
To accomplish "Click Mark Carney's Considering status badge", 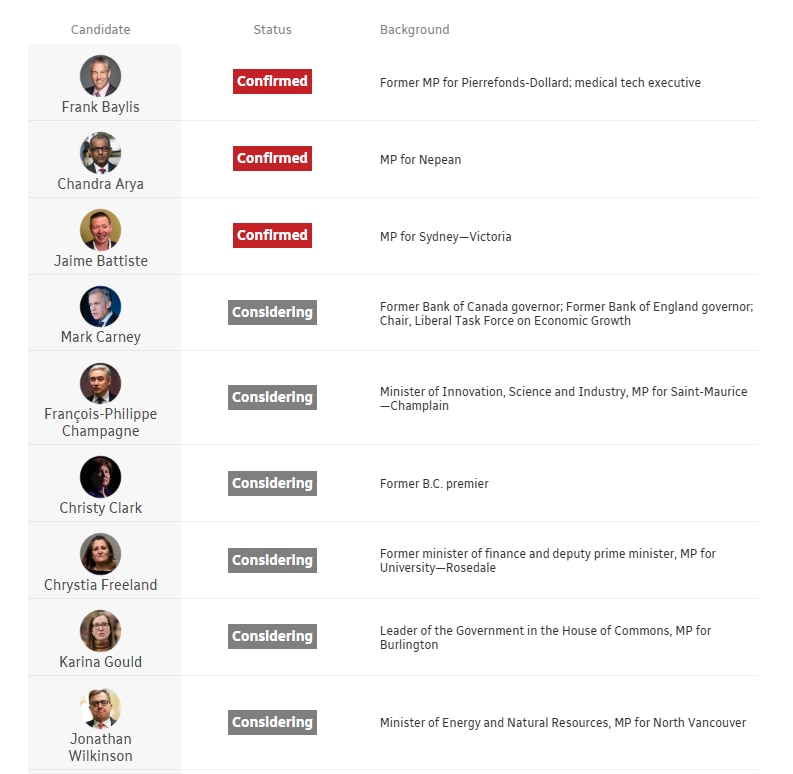I will 272,312.
